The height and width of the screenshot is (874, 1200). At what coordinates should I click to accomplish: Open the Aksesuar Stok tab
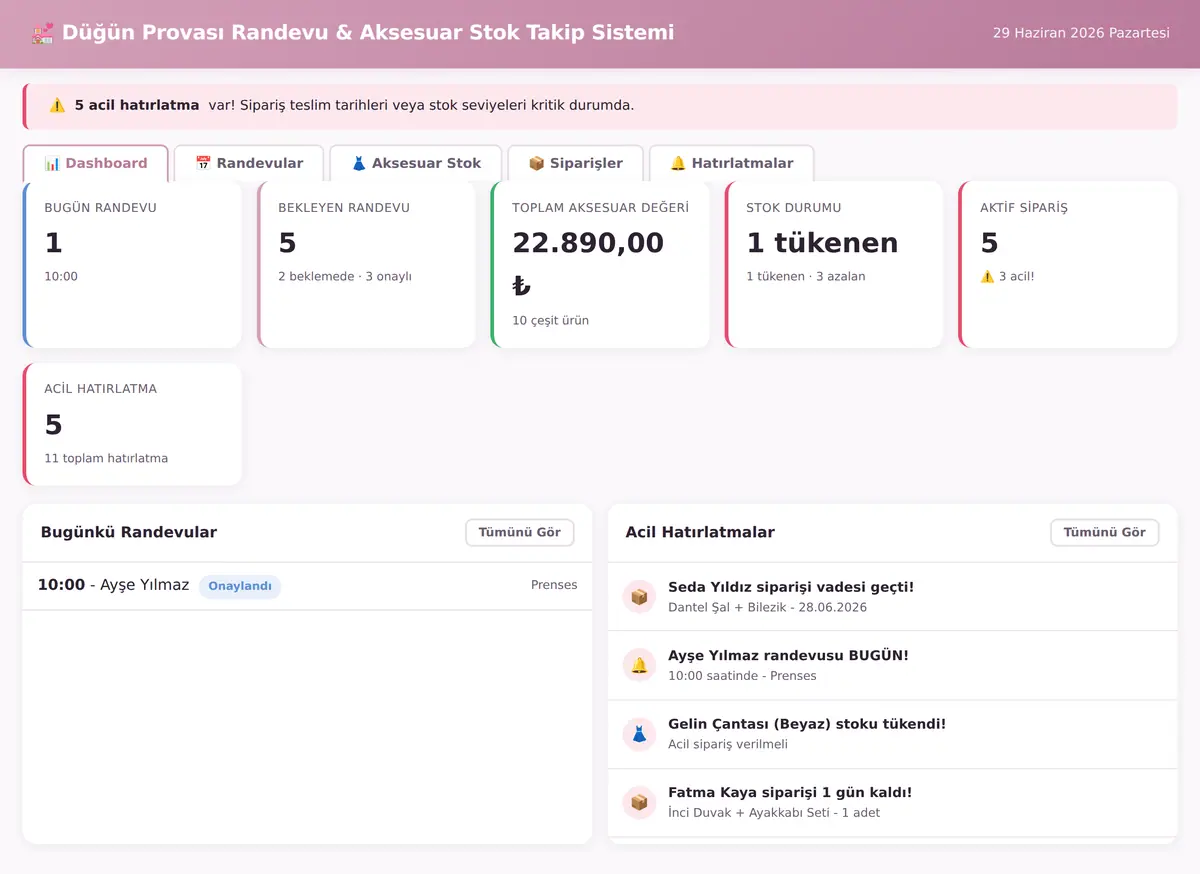point(416,163)
